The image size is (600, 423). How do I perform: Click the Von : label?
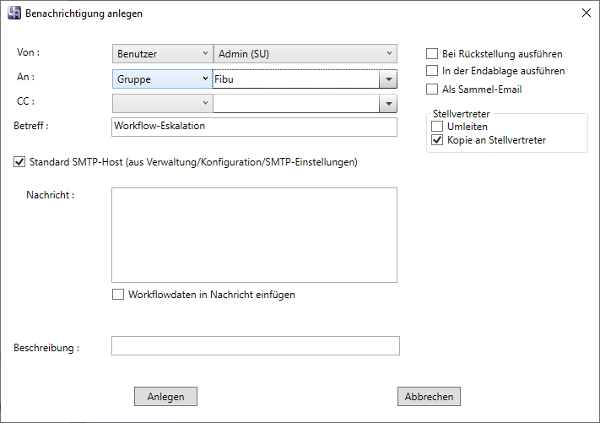[28, 52]
